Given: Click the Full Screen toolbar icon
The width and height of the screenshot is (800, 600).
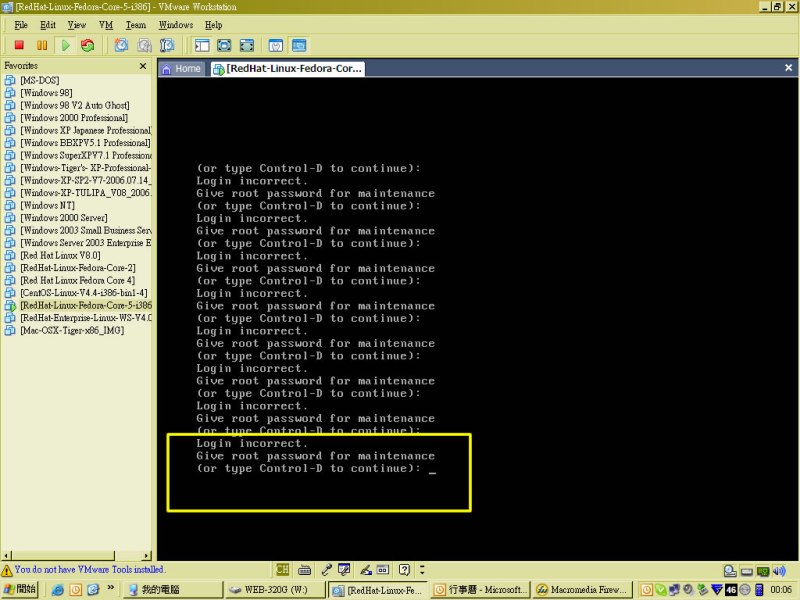Looking at the screenshot, I should click(x=224, y=45).
